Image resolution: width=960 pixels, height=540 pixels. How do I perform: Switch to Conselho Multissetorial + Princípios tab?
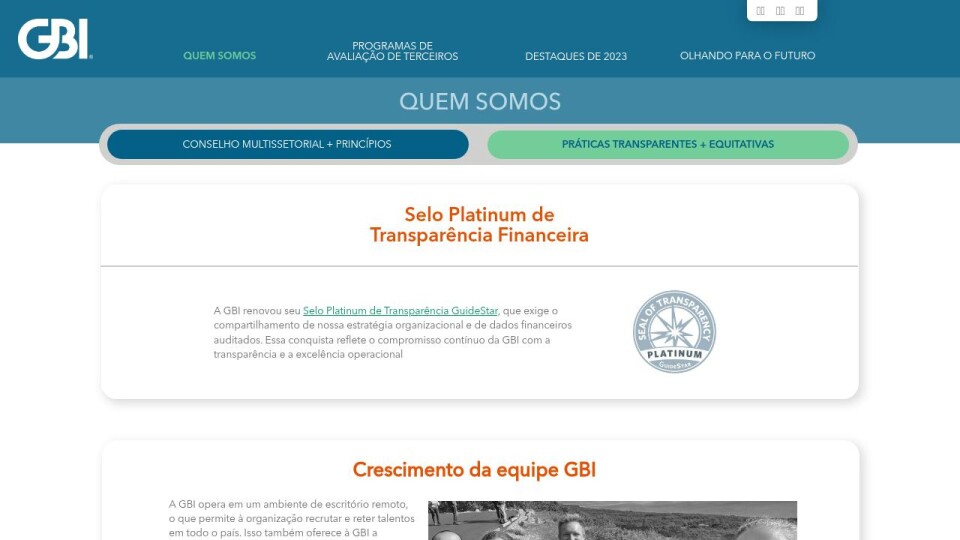288,144
